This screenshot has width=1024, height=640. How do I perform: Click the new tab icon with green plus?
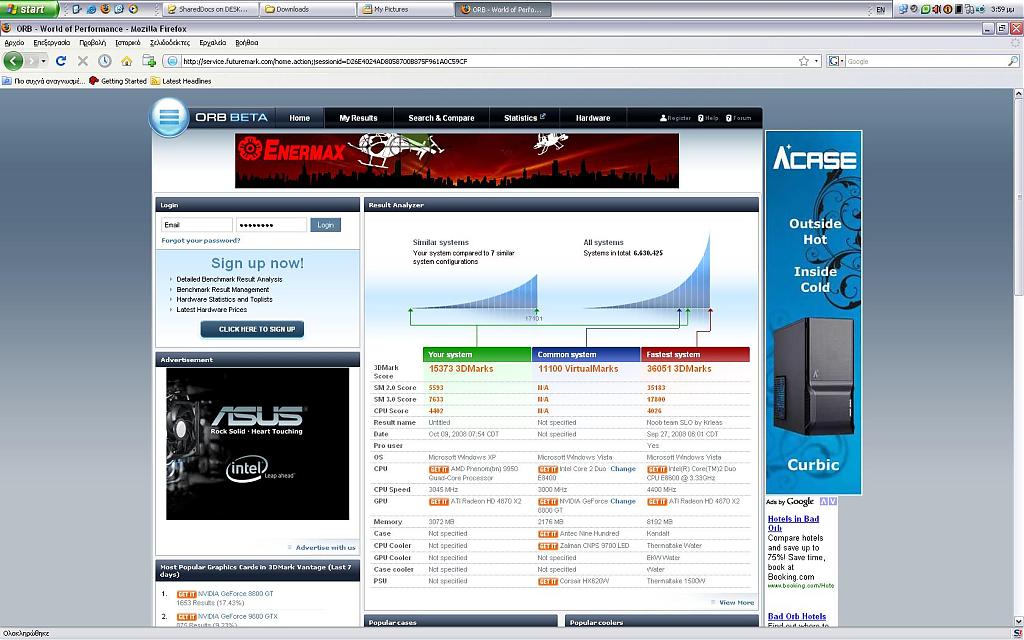tap(149, 61)
